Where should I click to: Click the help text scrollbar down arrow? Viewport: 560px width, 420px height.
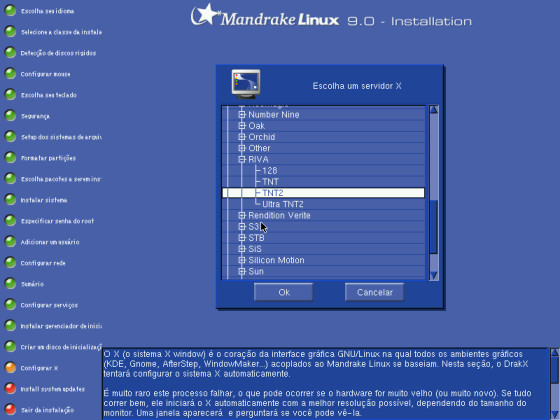[554, 415]
